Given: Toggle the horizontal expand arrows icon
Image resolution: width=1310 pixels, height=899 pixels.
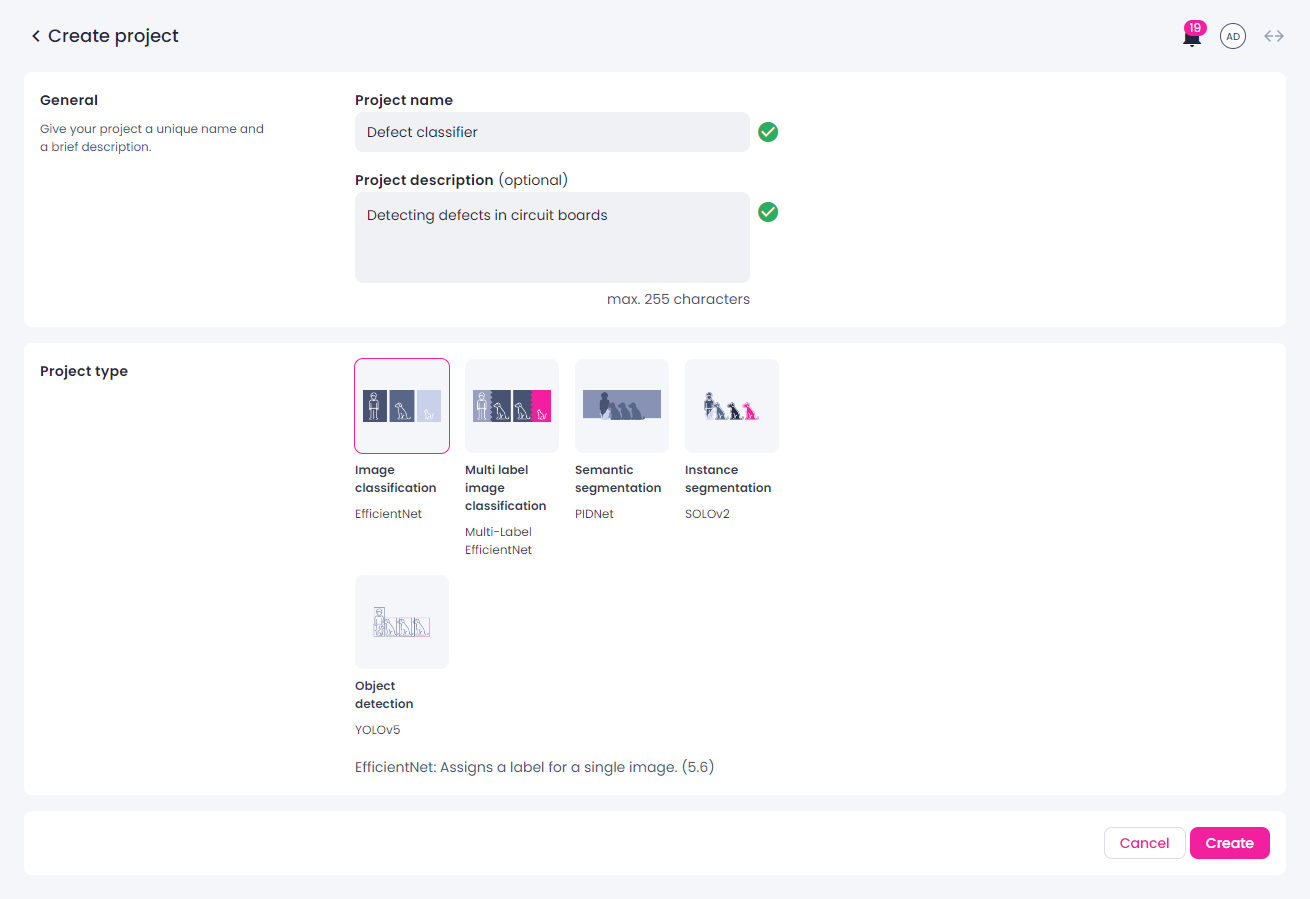Looking at the screenshot, I should (1274, 36).
